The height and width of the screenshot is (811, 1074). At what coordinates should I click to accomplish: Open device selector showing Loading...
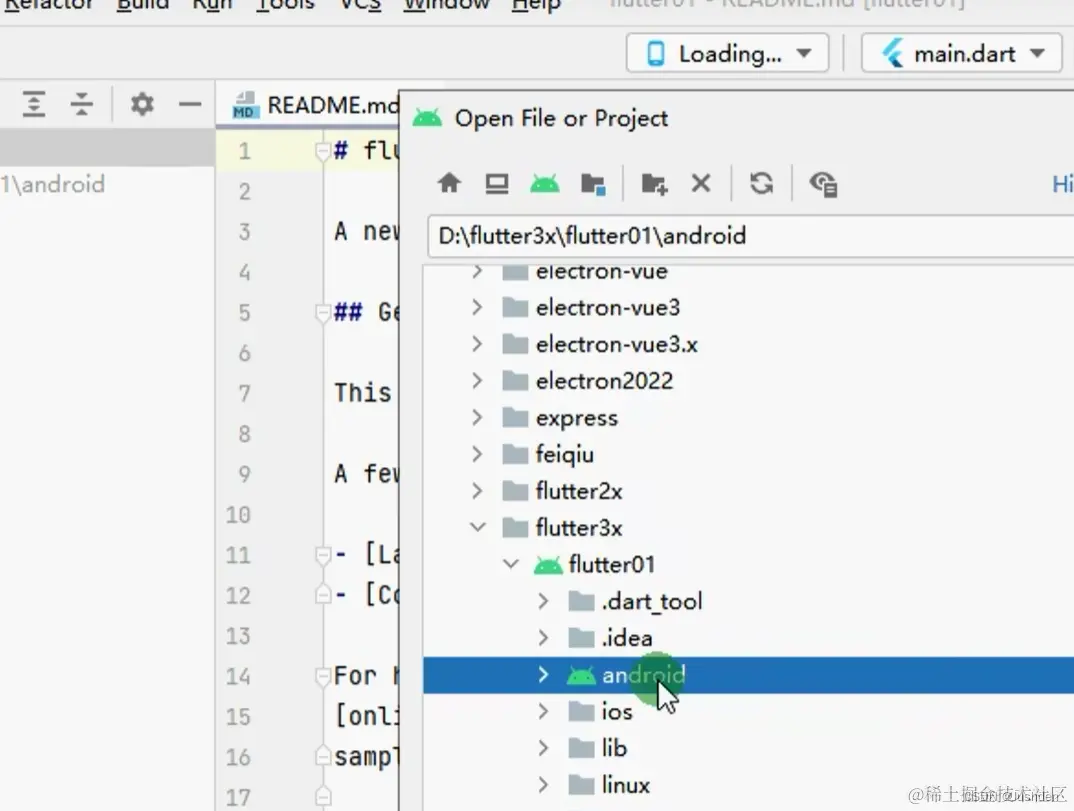click(727, 53)
